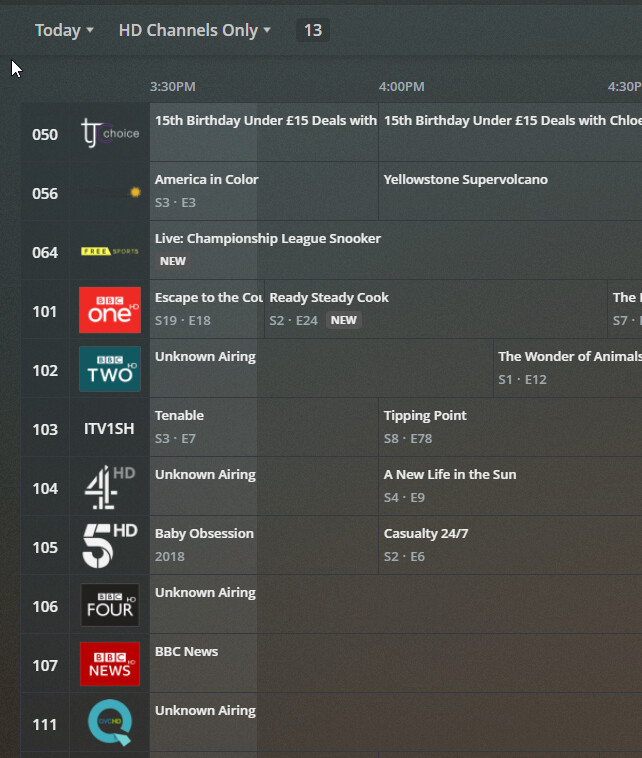This screenshot has height=758, width=642.
Task: Expand the HD Channels Only filter dropdown
Action: (194, 30)
